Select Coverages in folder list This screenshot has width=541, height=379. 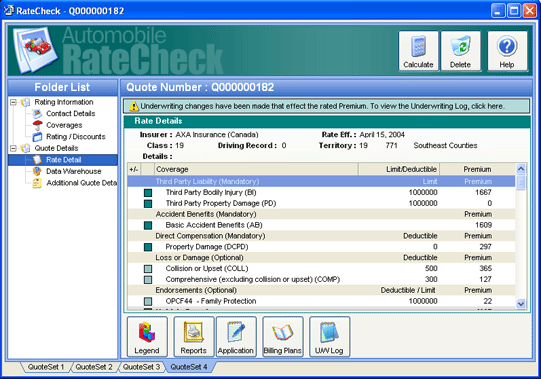click(64, 125)
